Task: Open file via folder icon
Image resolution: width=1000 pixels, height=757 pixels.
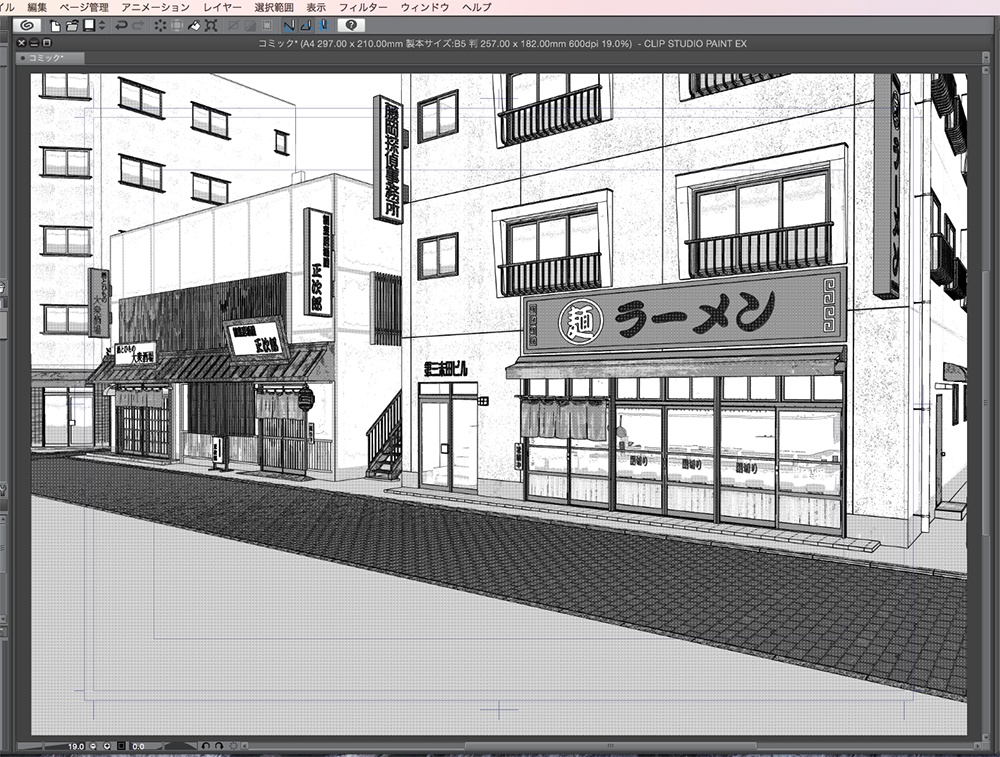Action: pos(72,26)
